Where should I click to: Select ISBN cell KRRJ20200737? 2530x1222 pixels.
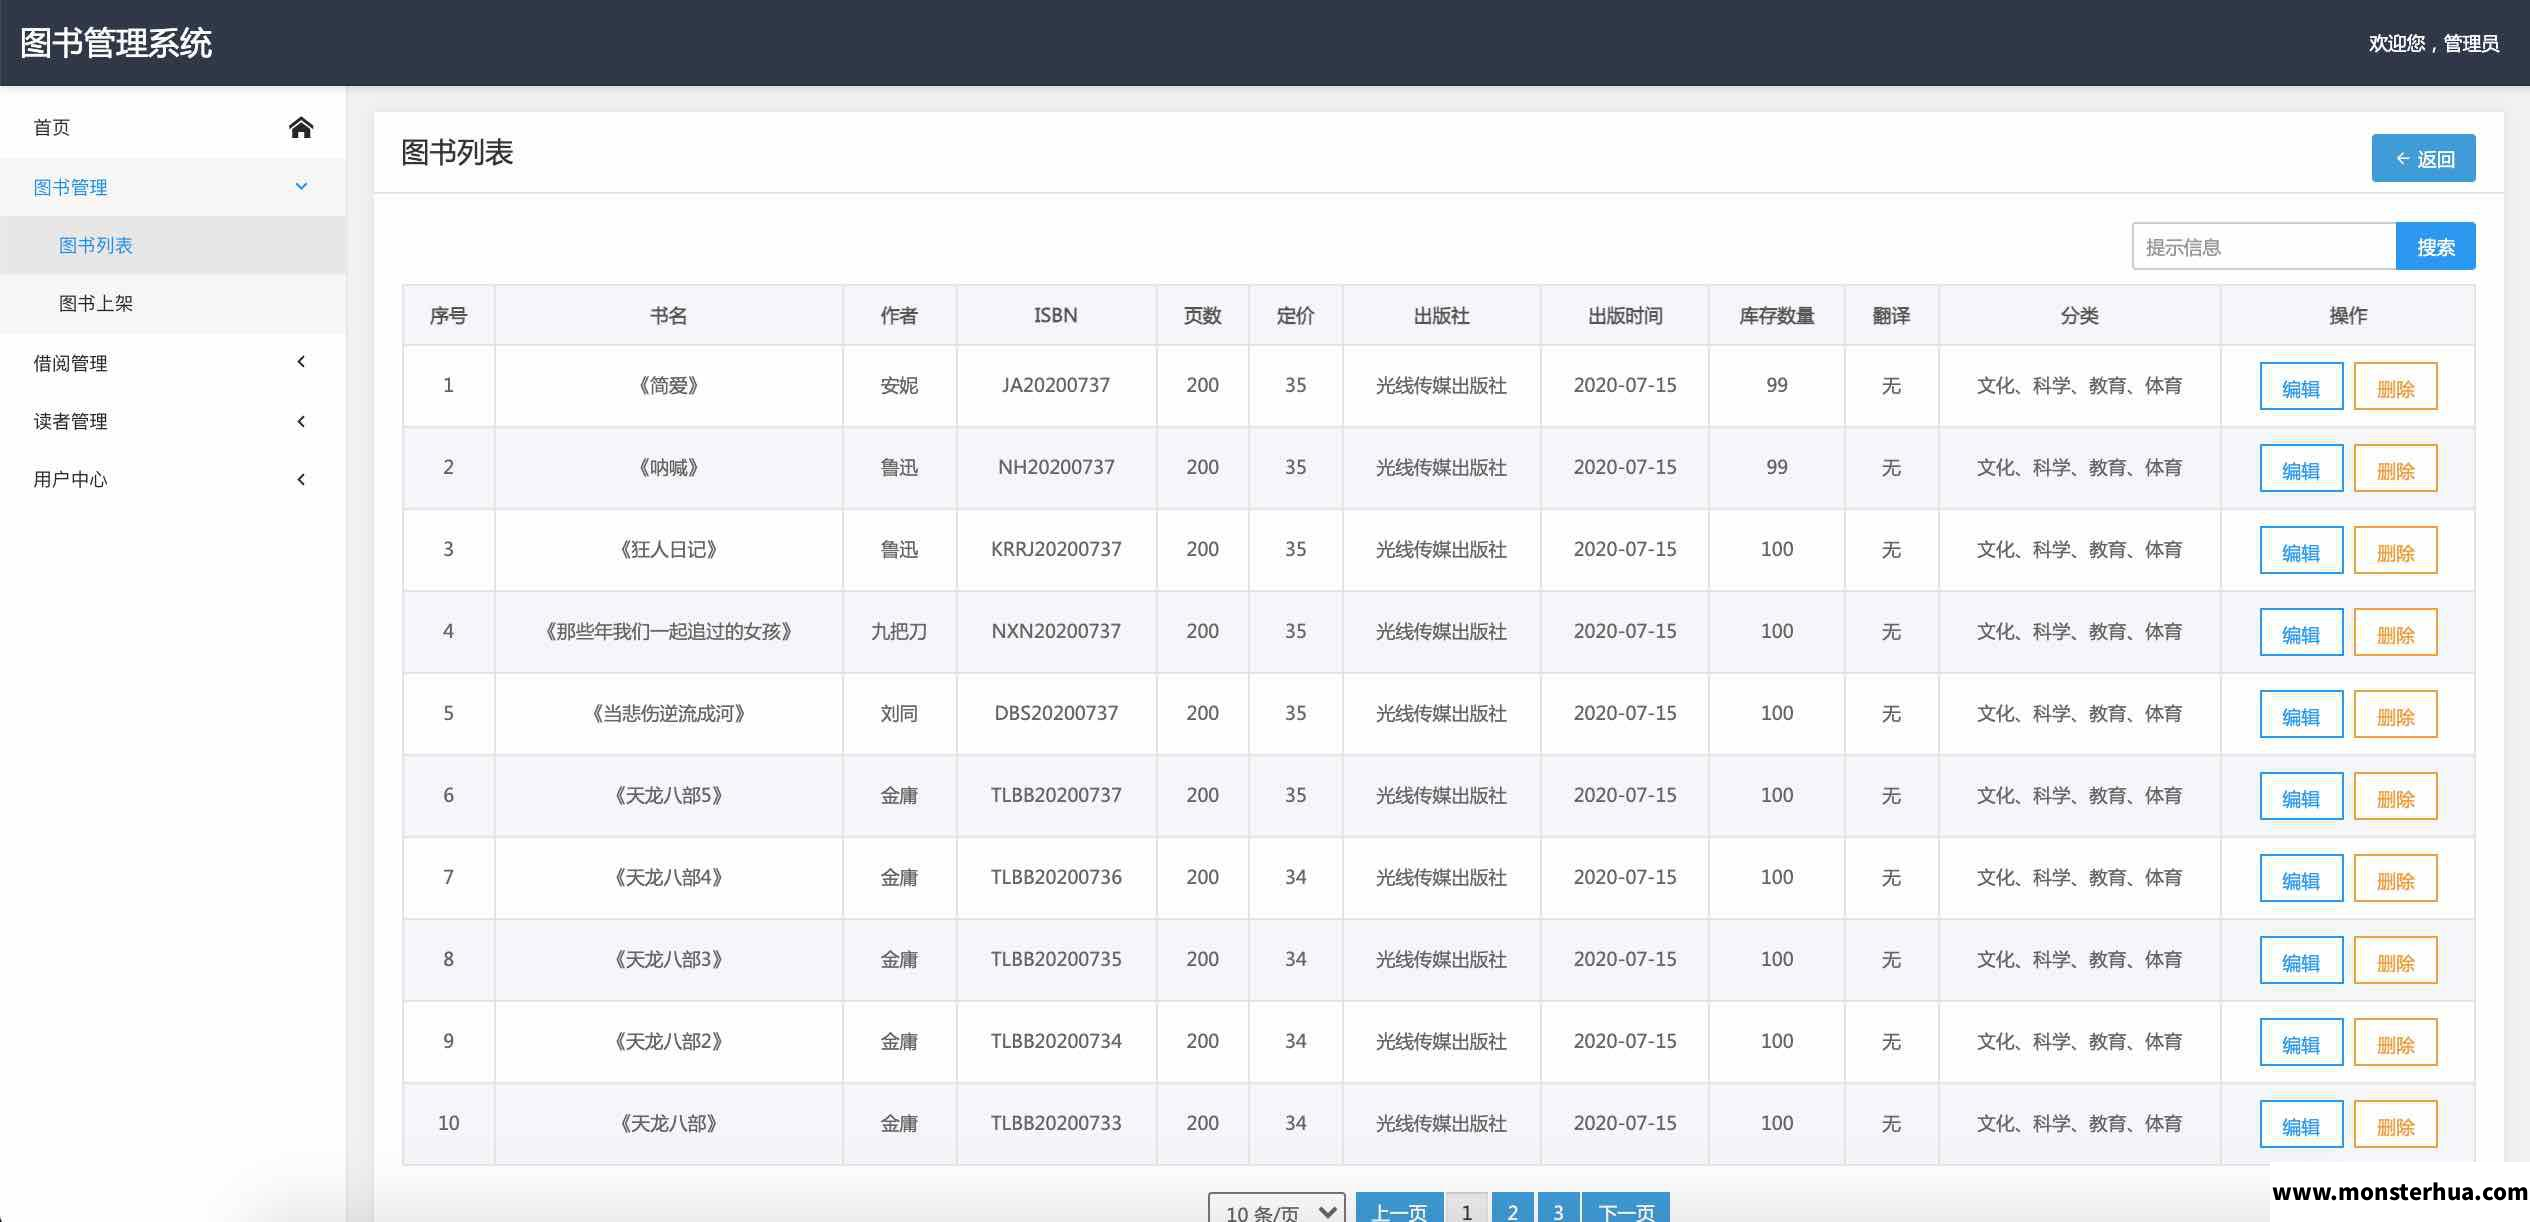tap(1056, 549)
